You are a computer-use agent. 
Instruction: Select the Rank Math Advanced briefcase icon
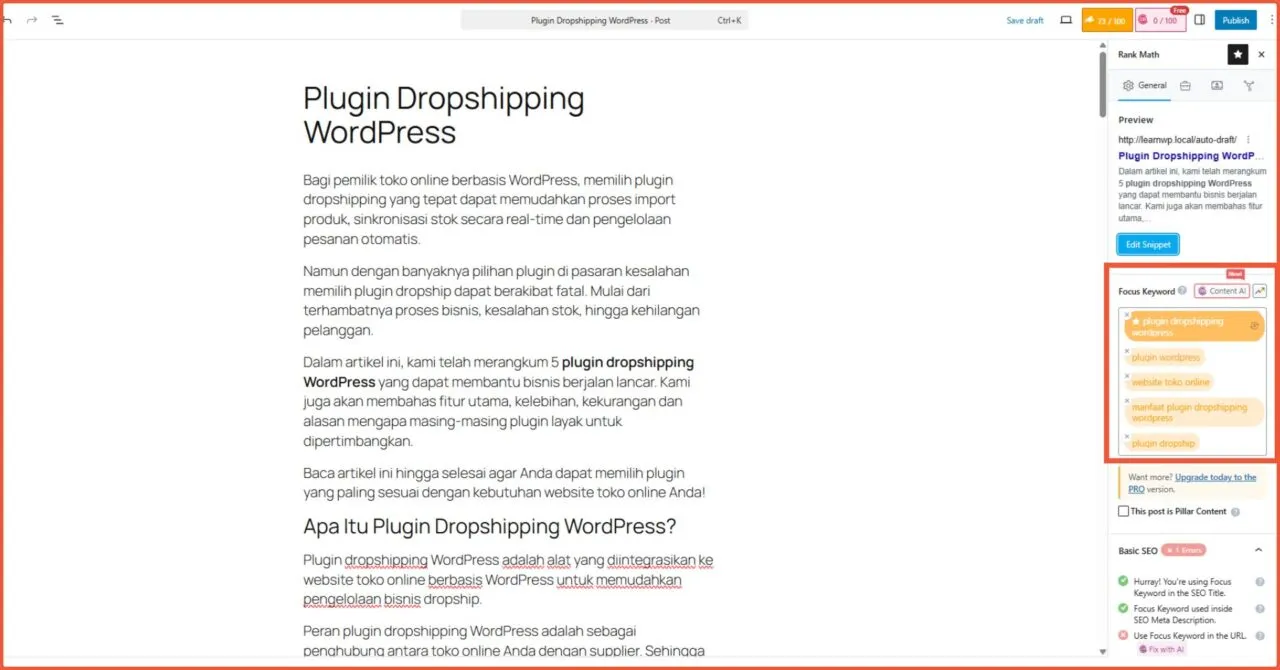[x=1185, y=85]
